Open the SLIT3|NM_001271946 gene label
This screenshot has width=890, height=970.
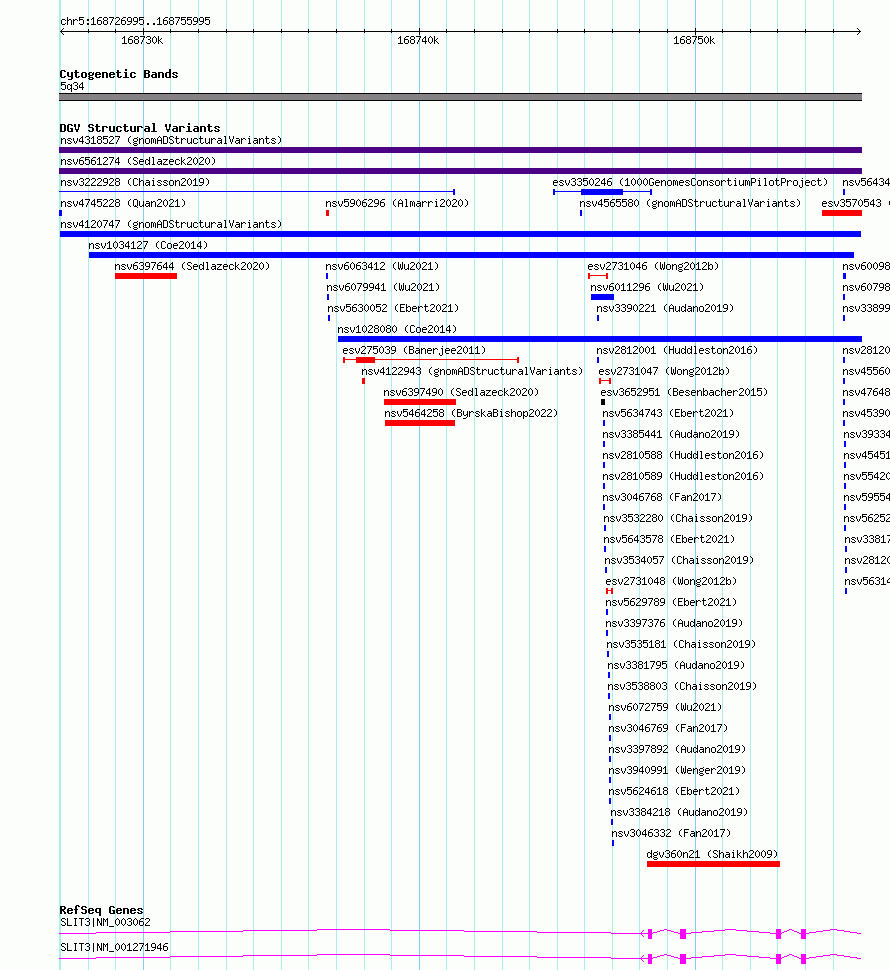[114, 948]
